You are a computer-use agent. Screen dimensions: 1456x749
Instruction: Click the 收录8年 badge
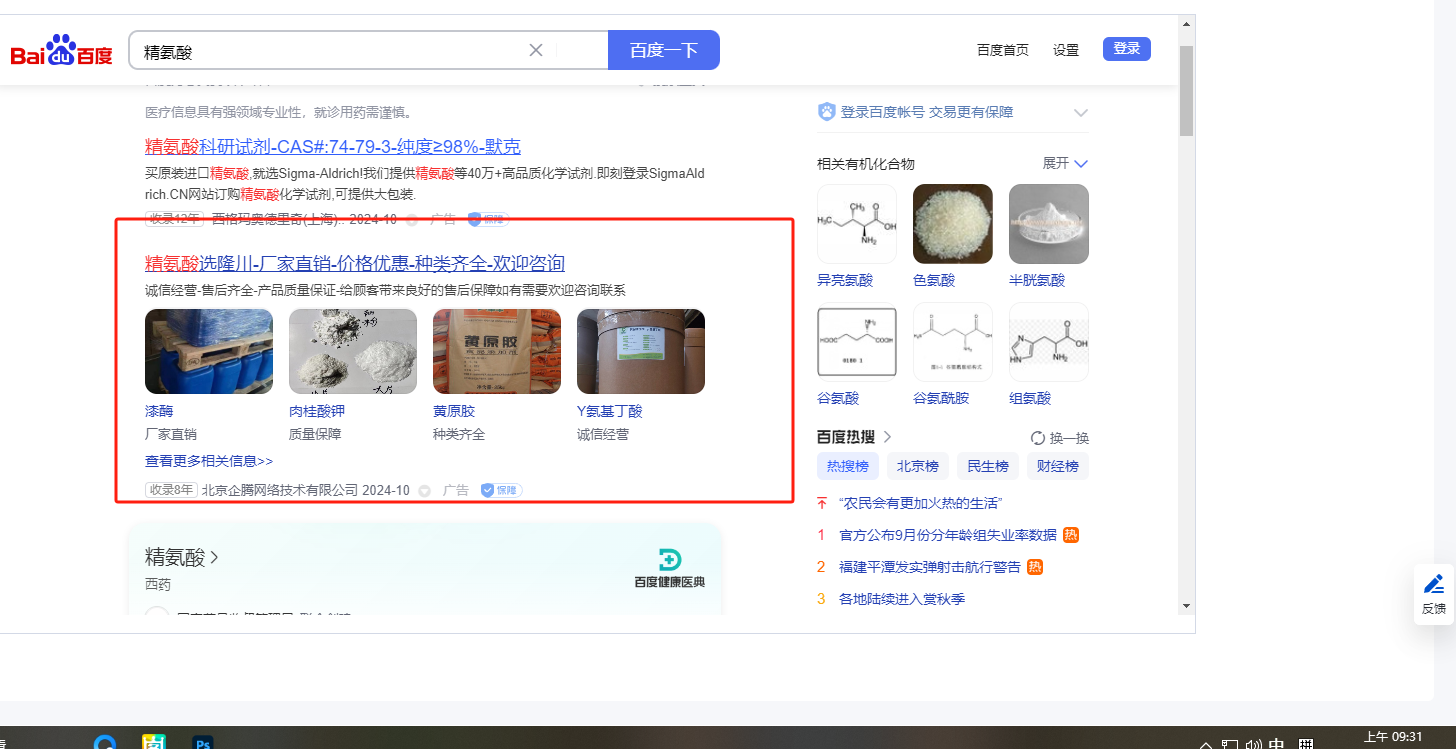(171, 490)
